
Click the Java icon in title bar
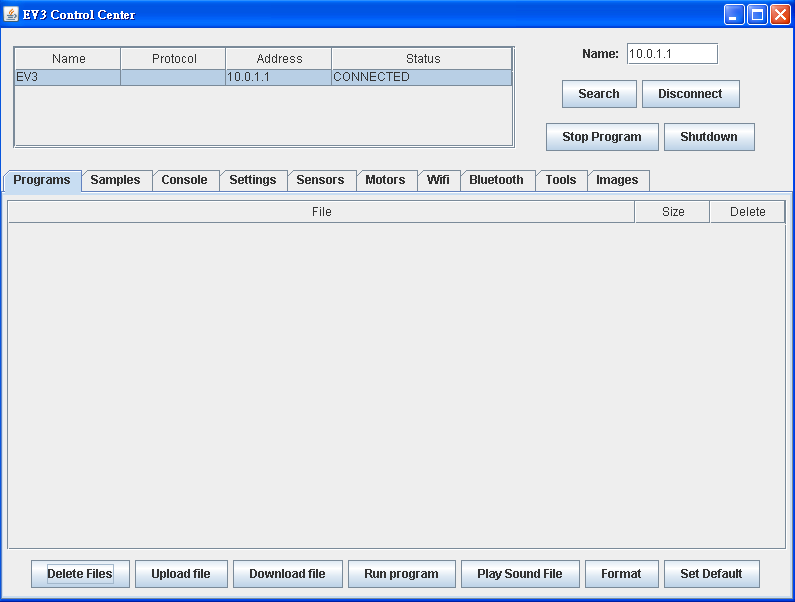click(x=11, y=14)
